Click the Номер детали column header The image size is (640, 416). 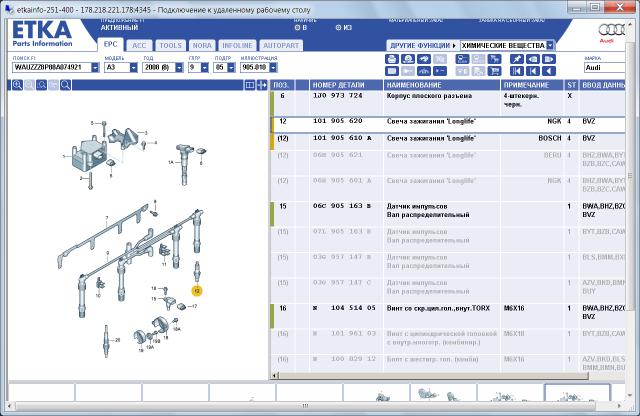346,85
